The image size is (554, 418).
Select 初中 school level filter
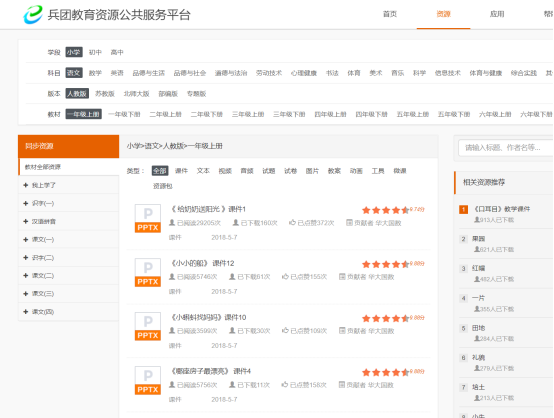coord(95,52)
